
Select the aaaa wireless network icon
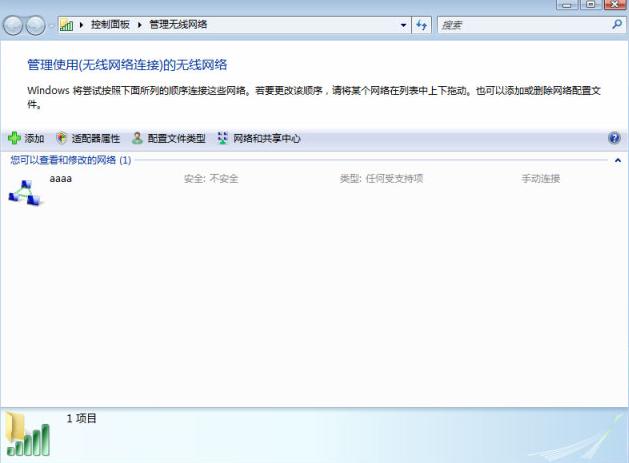pyautogui.click(x=25, y=193)
